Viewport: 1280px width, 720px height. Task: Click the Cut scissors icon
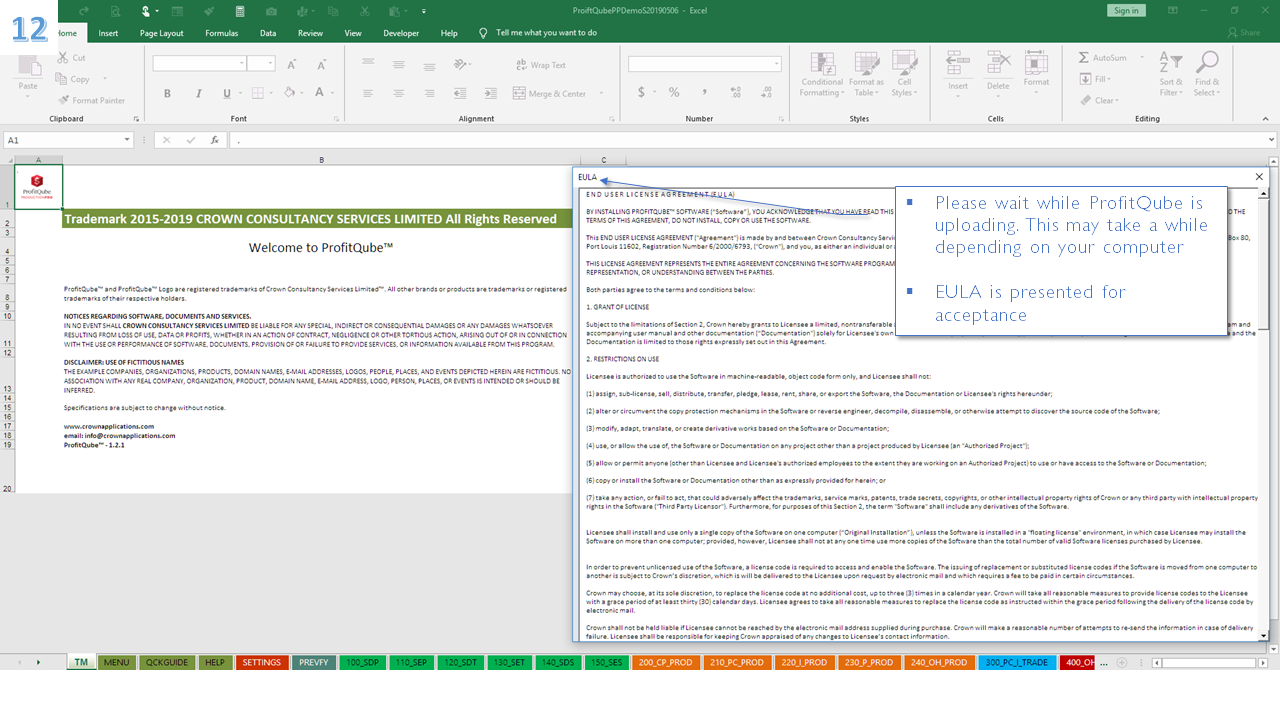click(x=63, y=58)
